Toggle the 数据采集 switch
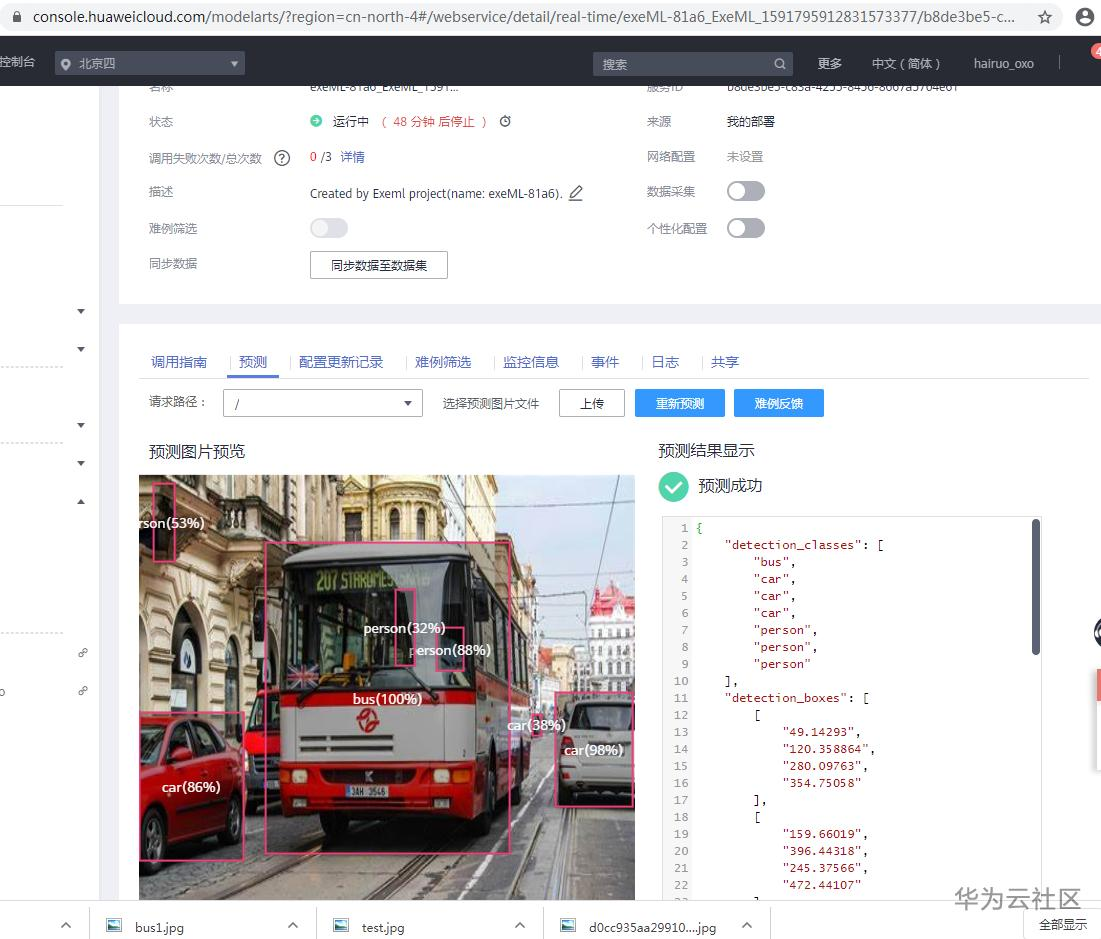The image size is (1101, 939). tap(746, 191)
